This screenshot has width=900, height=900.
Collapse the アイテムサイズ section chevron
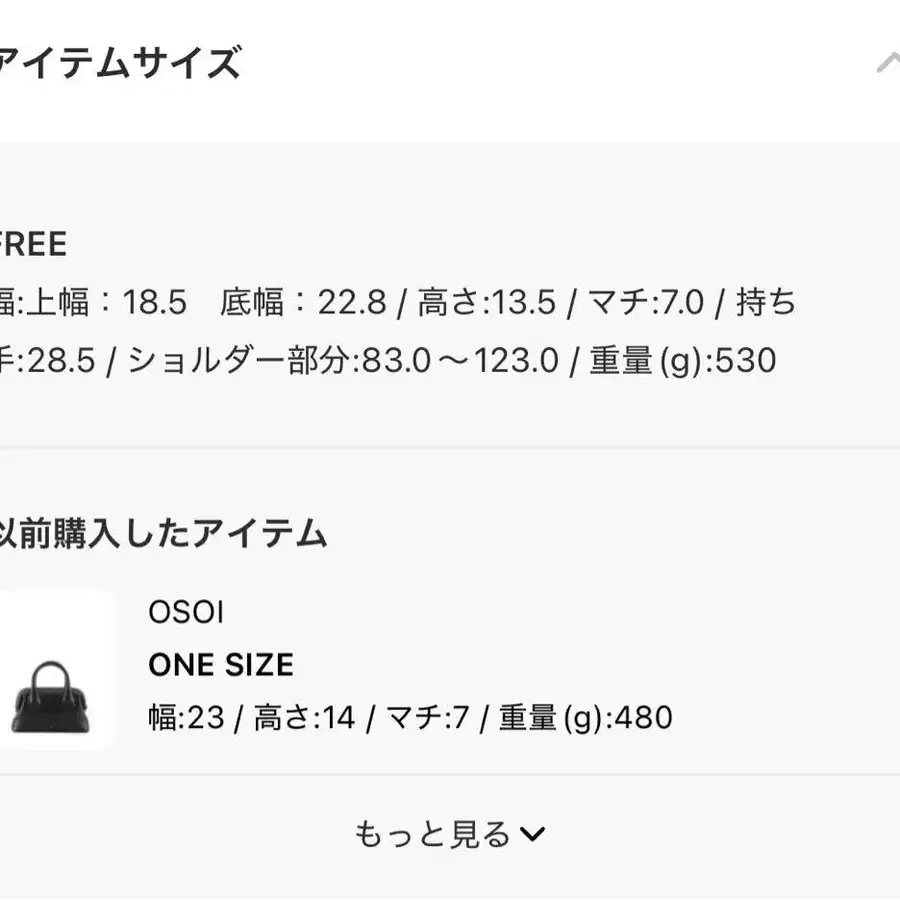[888, 63]
